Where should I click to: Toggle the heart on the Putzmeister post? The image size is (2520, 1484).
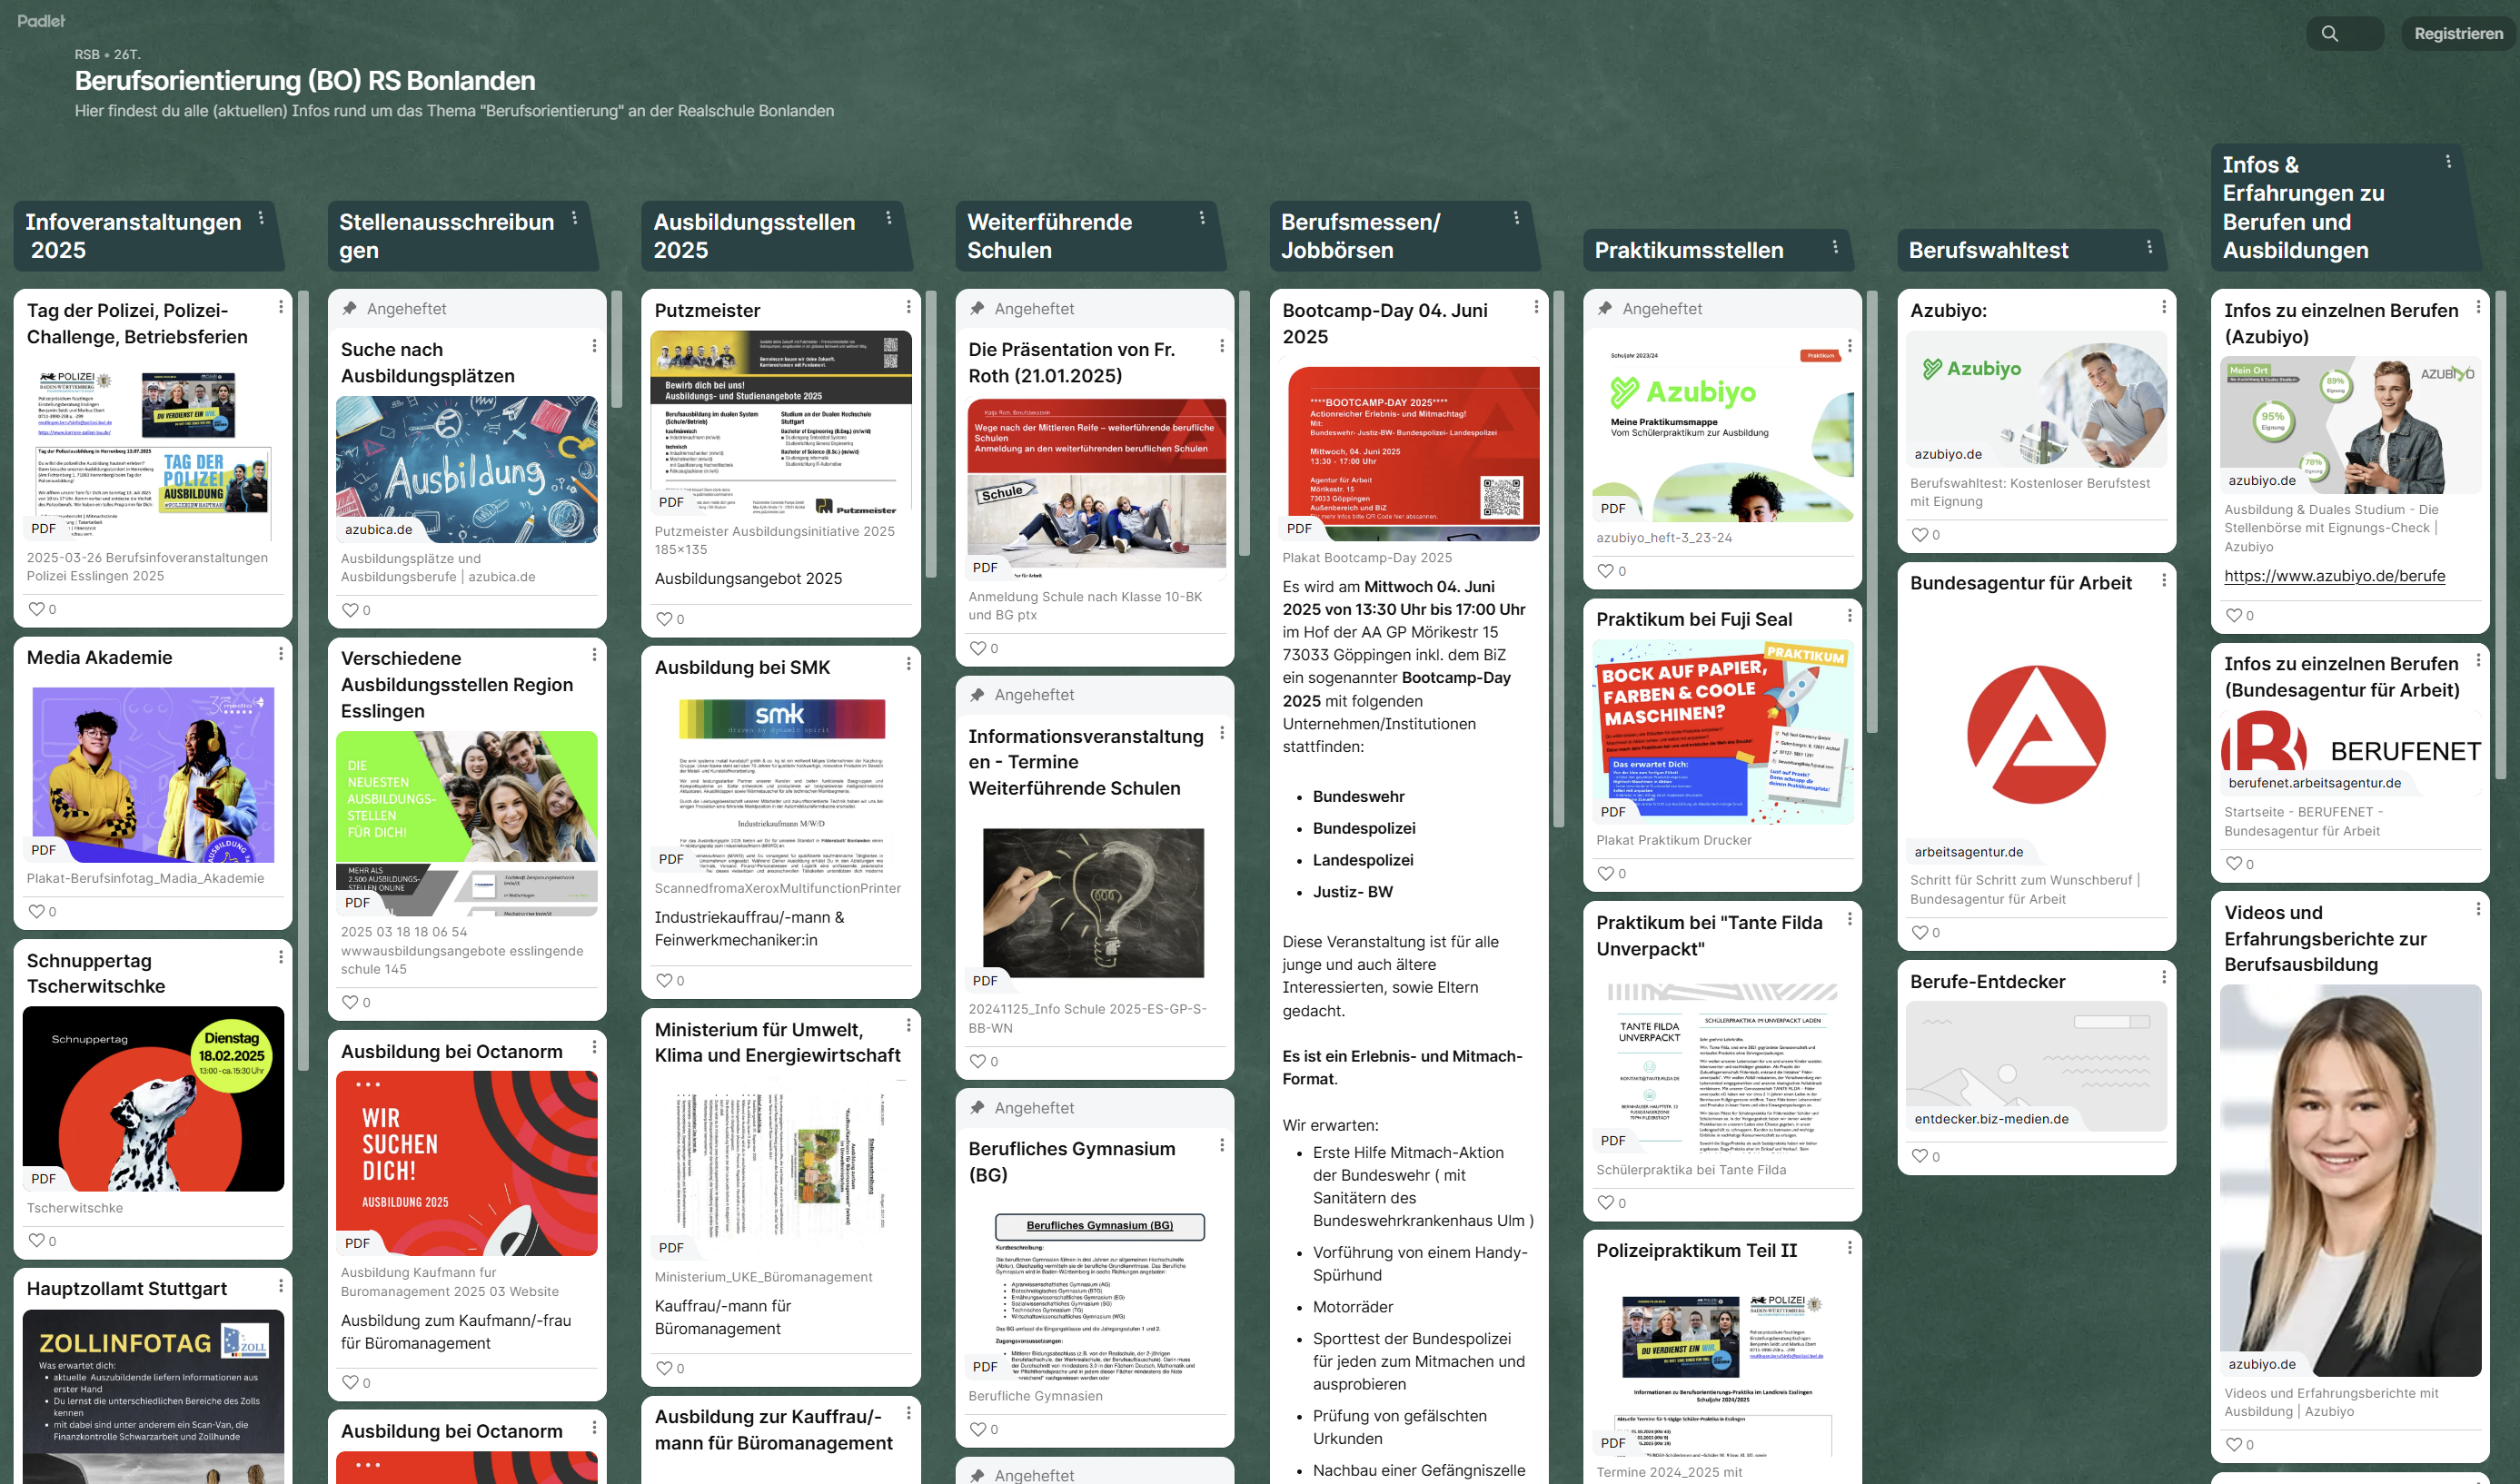[663, 619]
